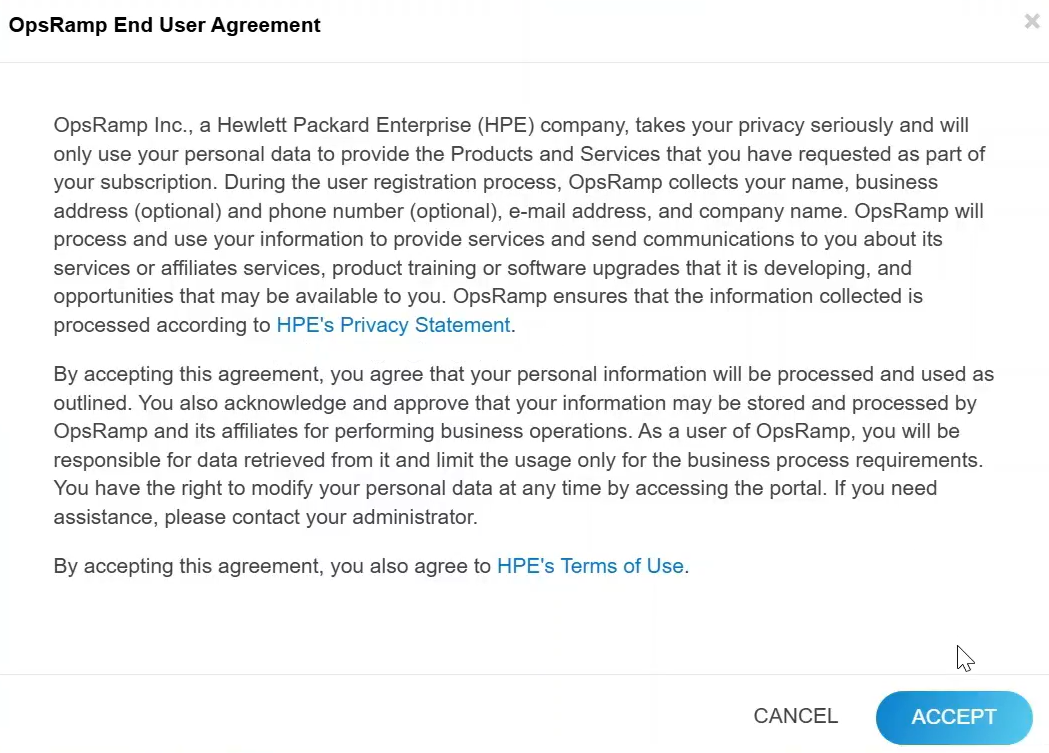Open HPE's Privacy Statement link

(393, 325)
